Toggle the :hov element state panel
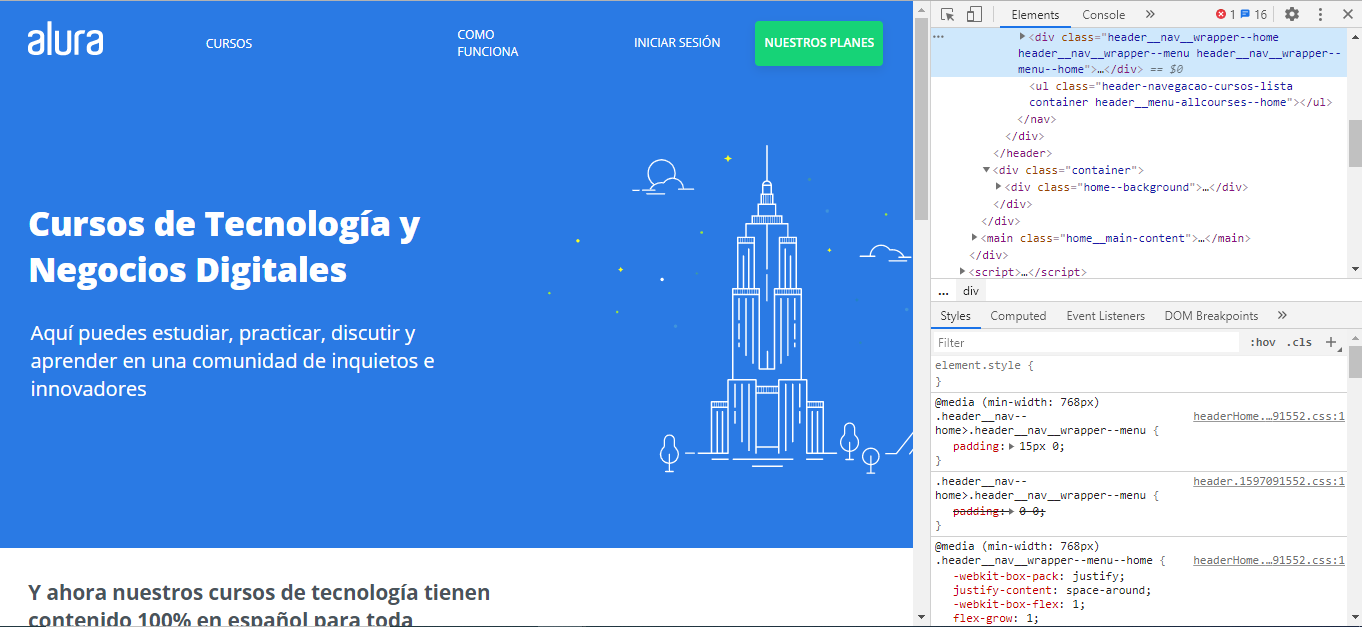The width and height of the screenshot is (1362, 627). click(1263, 342)
